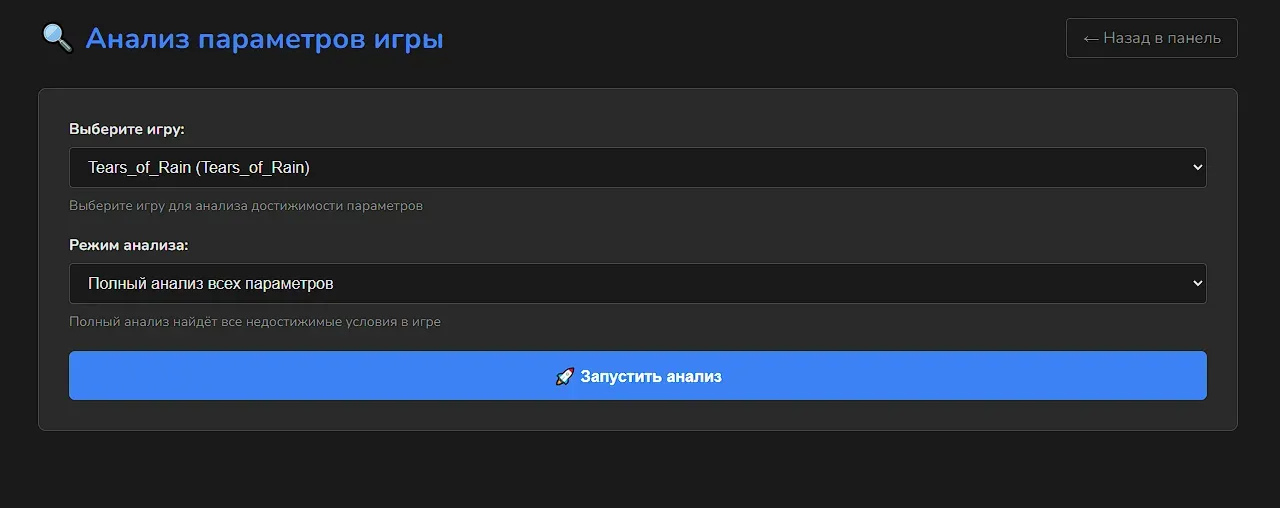Click the «Выберите игру:» field label
This screenshot has width=1280, height=508.
pyautogui.click(x=127, y=129)
